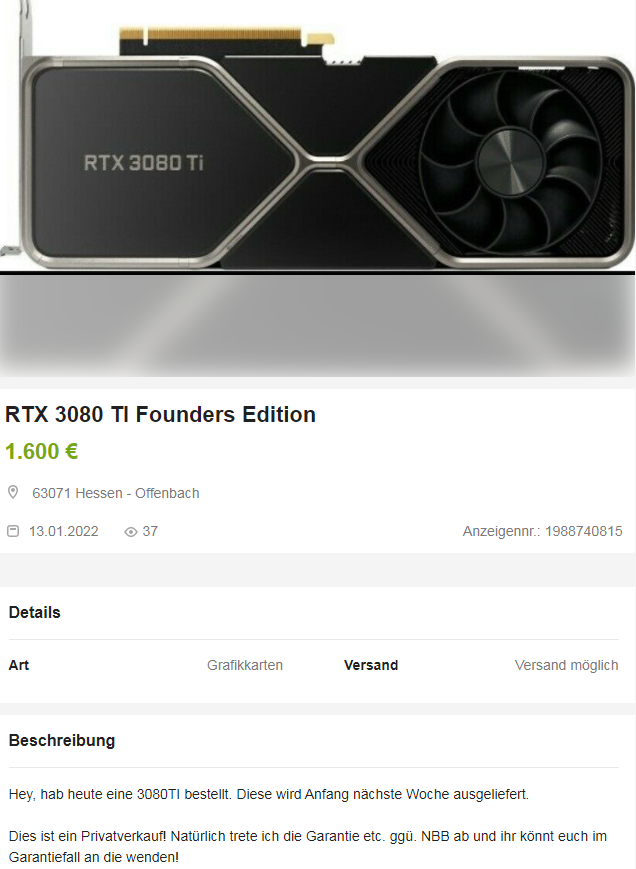Click the graphics card fan in image
The height and width of the screenshot is (869, 636).
point(510,161)
